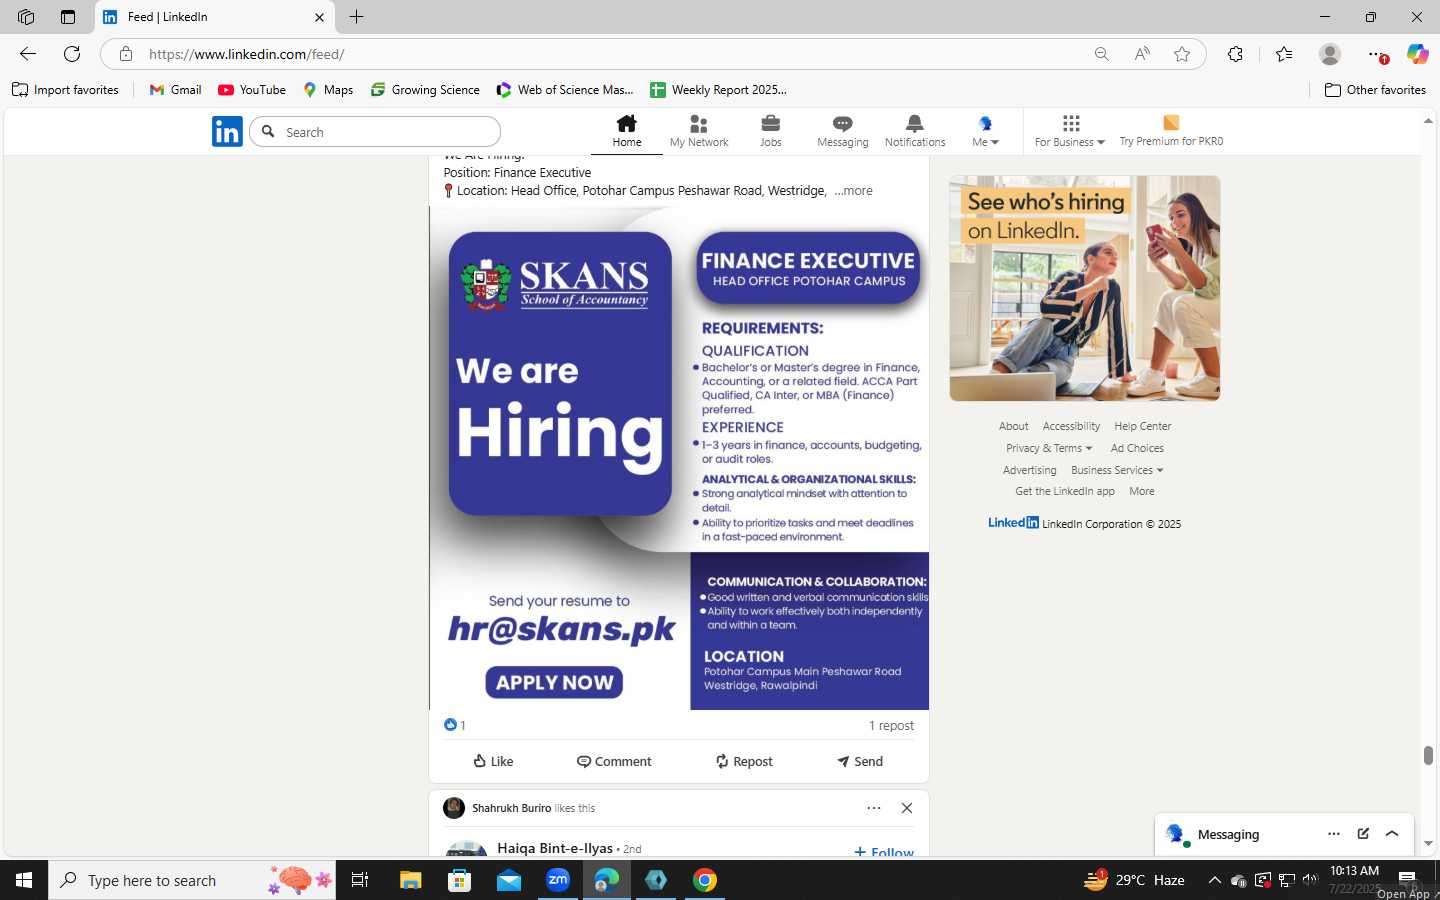Send the SKANS hiring post
The image size is (1440, 900).
pos(860,761)
